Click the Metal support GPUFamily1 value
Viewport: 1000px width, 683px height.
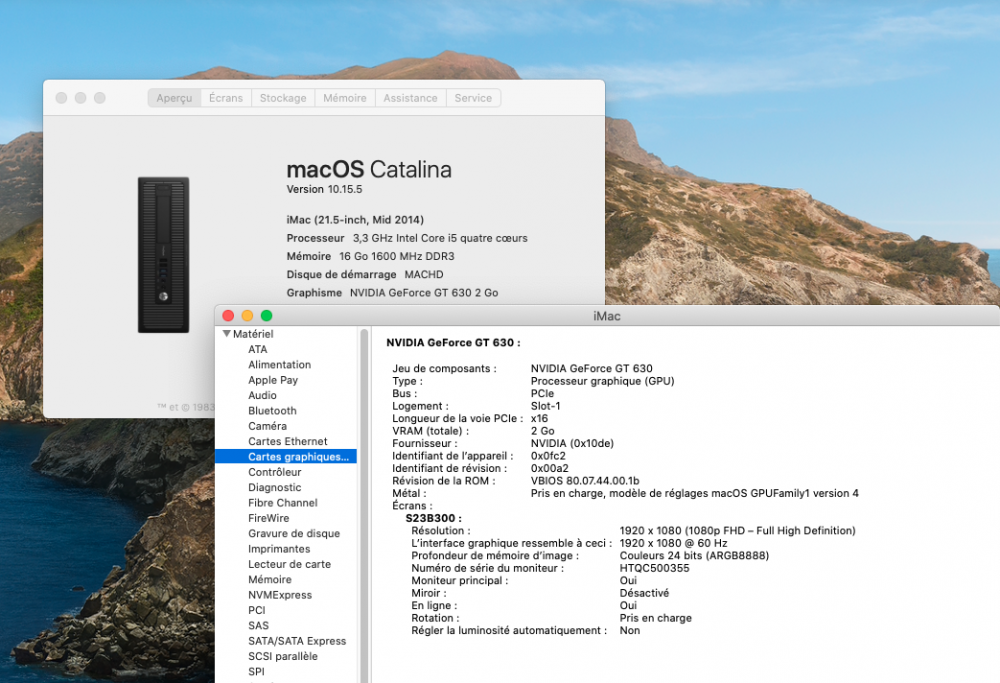pyautogui.click(x=695, y=494)
